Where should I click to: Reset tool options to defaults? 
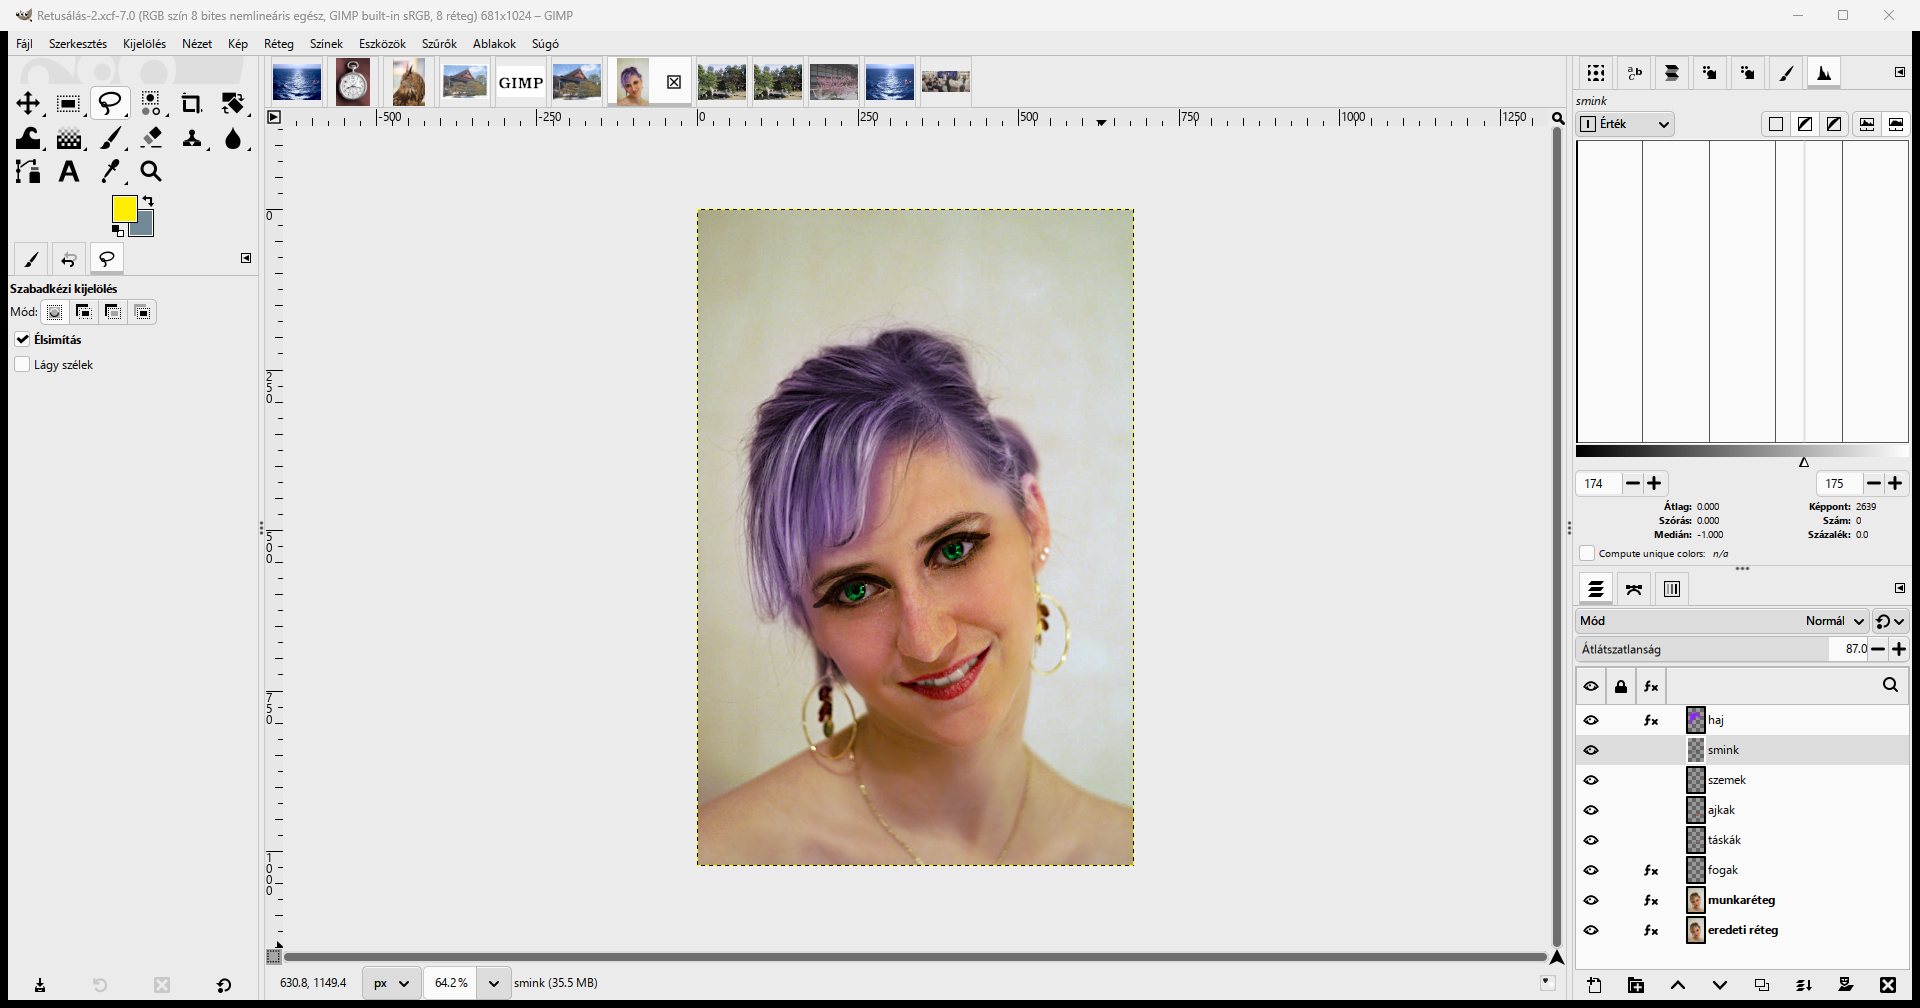[224, 985]
